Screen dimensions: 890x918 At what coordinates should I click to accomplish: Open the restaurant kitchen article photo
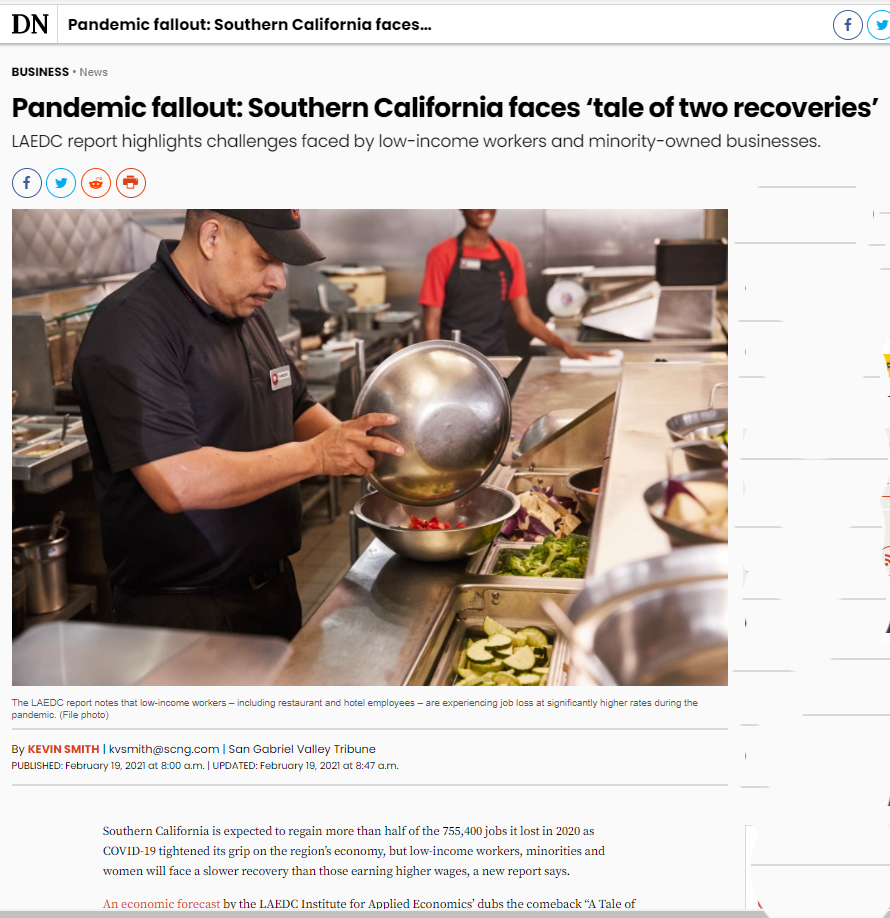369,447
